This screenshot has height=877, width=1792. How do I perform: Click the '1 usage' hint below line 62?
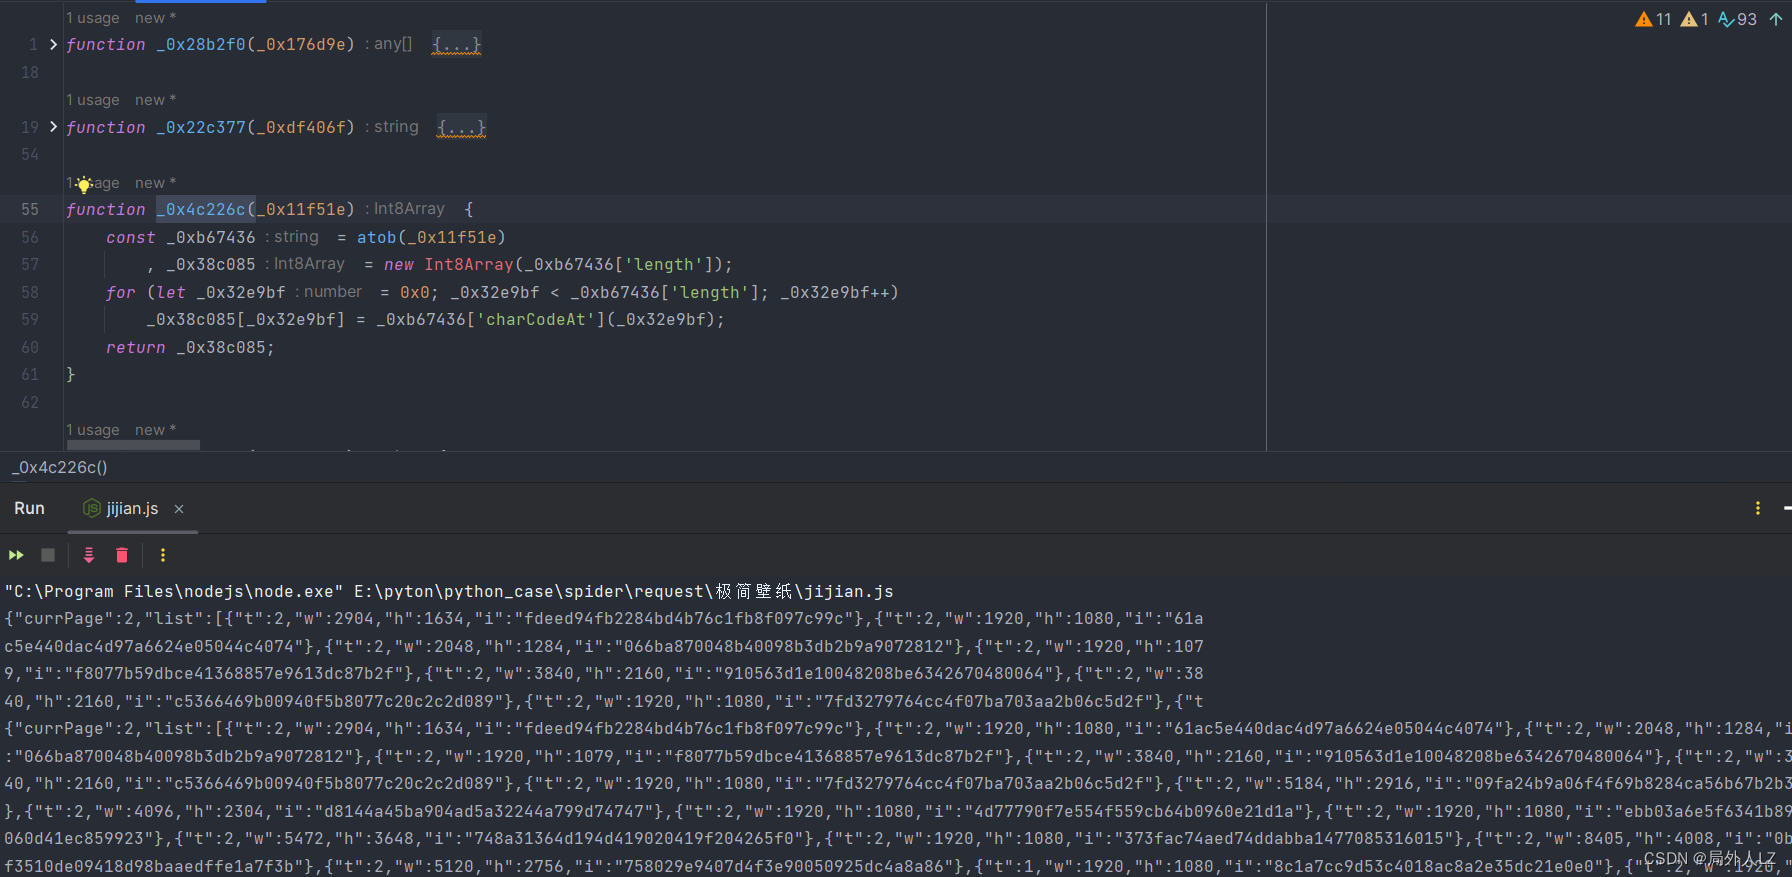click(x=93, y=430)
